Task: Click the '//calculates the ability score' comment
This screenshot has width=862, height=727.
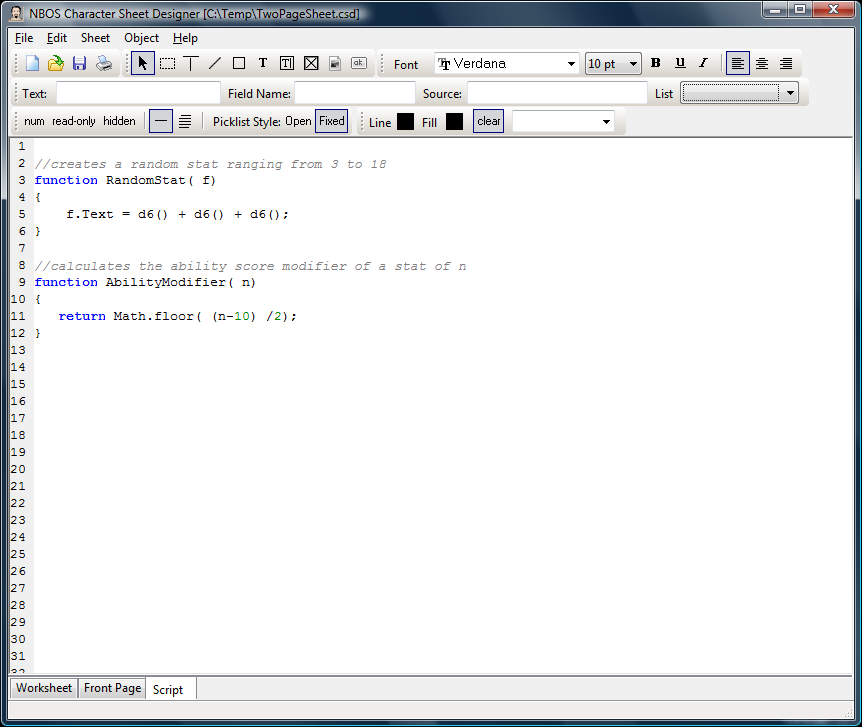Action: point(250,266)
